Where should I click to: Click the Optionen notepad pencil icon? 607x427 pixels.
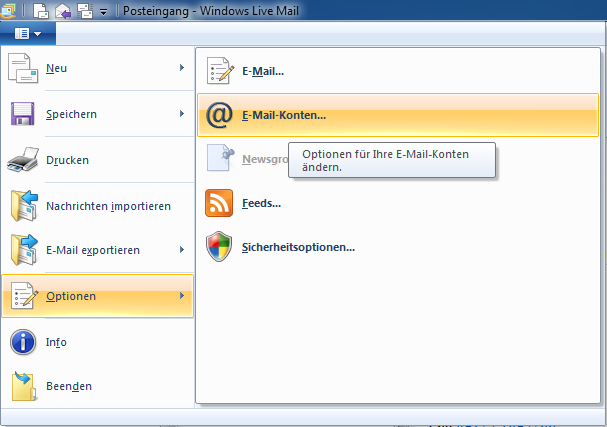pyautogui.click(x=24, y=295)
